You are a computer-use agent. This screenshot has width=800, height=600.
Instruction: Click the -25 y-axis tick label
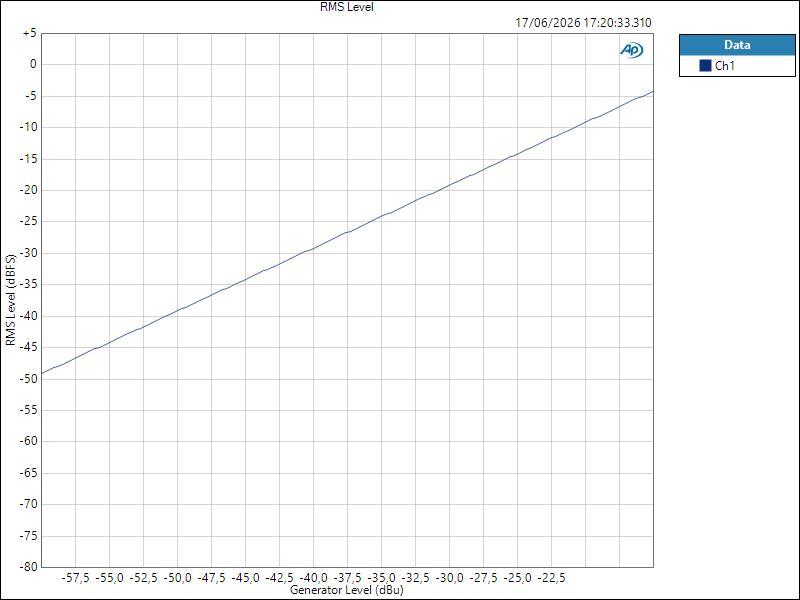[28, 221]
